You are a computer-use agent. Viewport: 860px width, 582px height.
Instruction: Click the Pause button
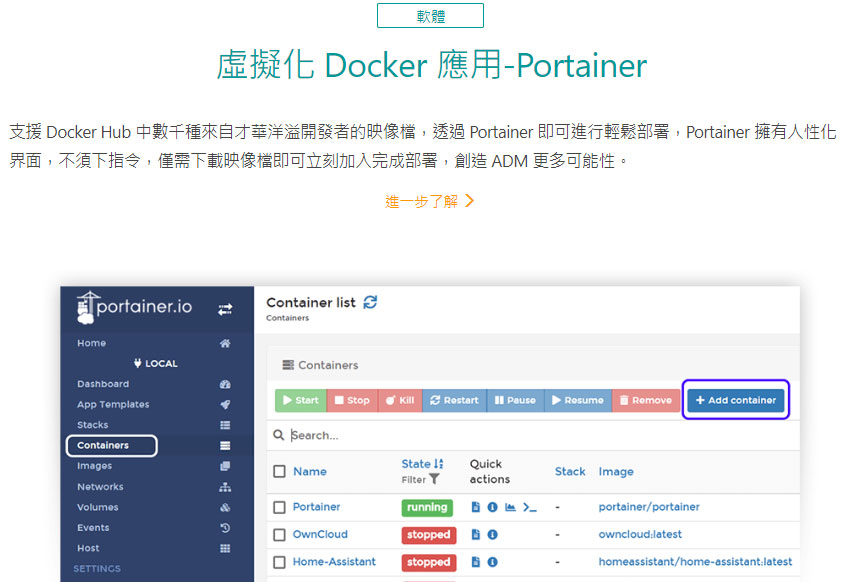pos(515,400)
